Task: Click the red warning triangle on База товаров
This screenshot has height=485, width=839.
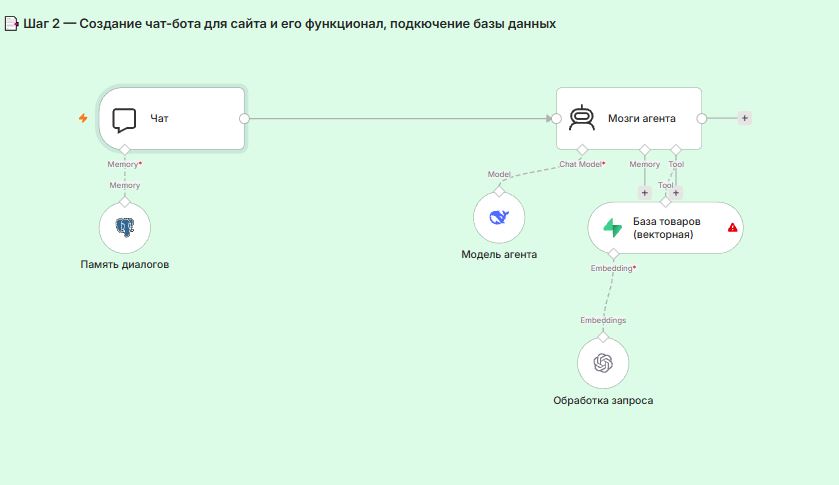Action: 733,228
